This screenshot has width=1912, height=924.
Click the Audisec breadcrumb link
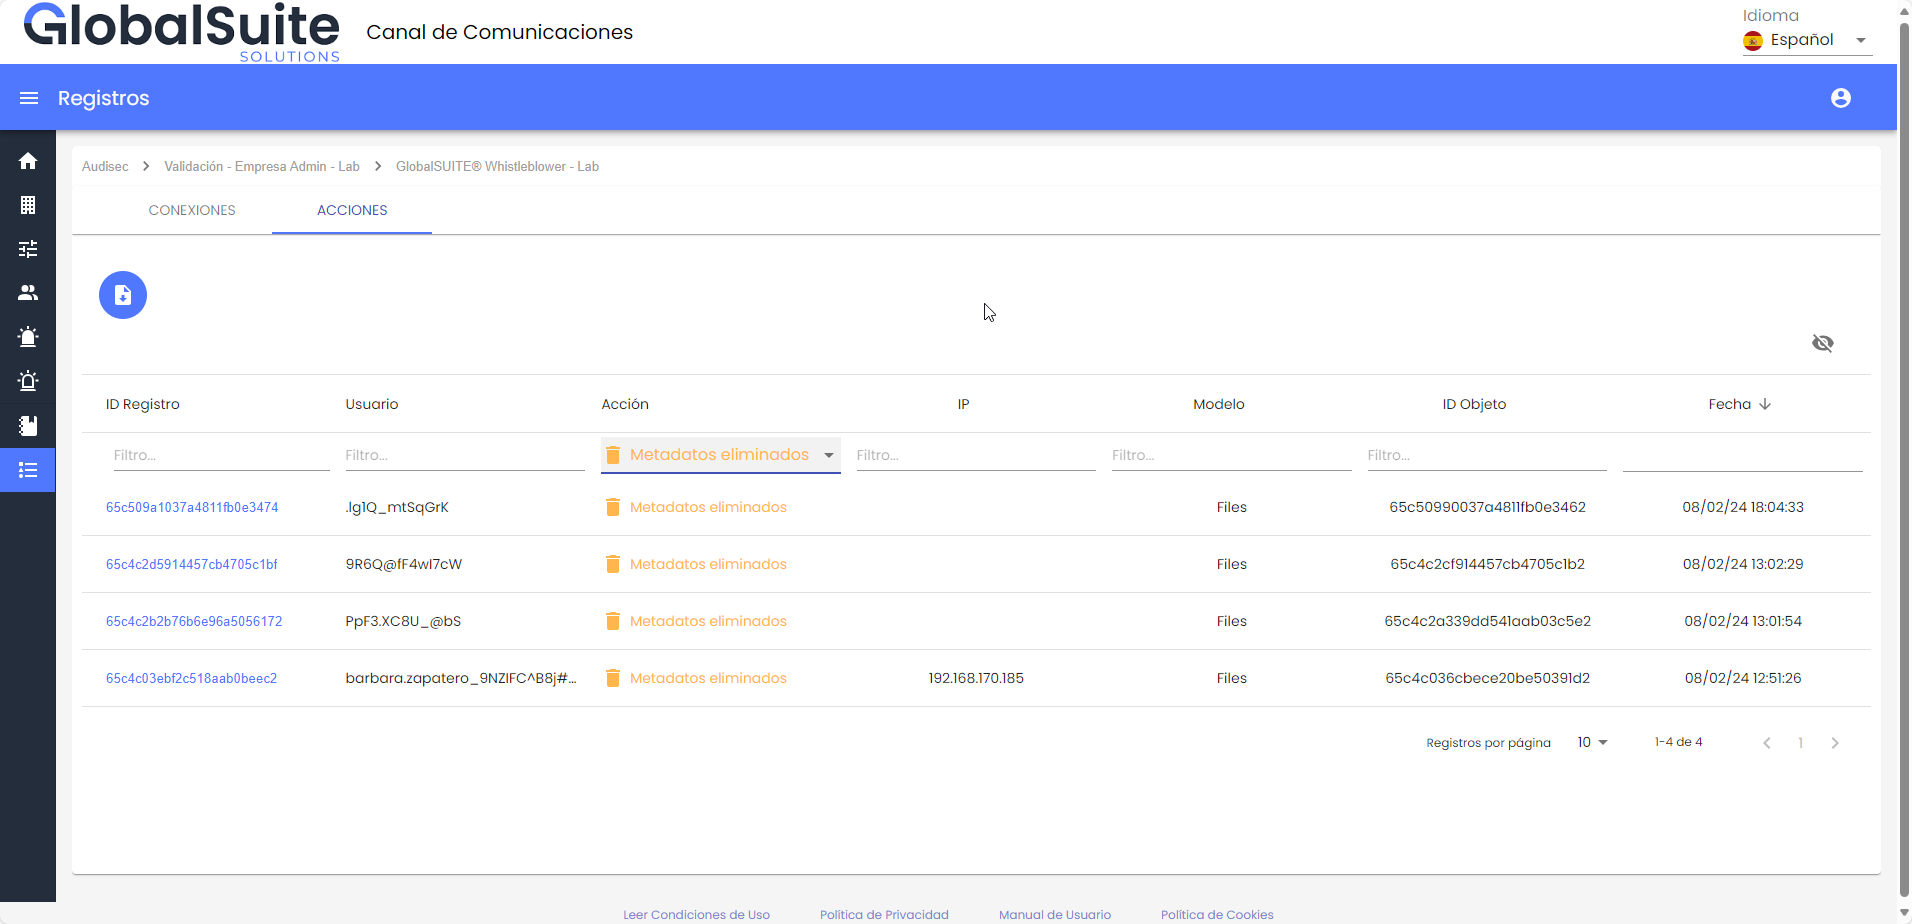pos(105,166)
